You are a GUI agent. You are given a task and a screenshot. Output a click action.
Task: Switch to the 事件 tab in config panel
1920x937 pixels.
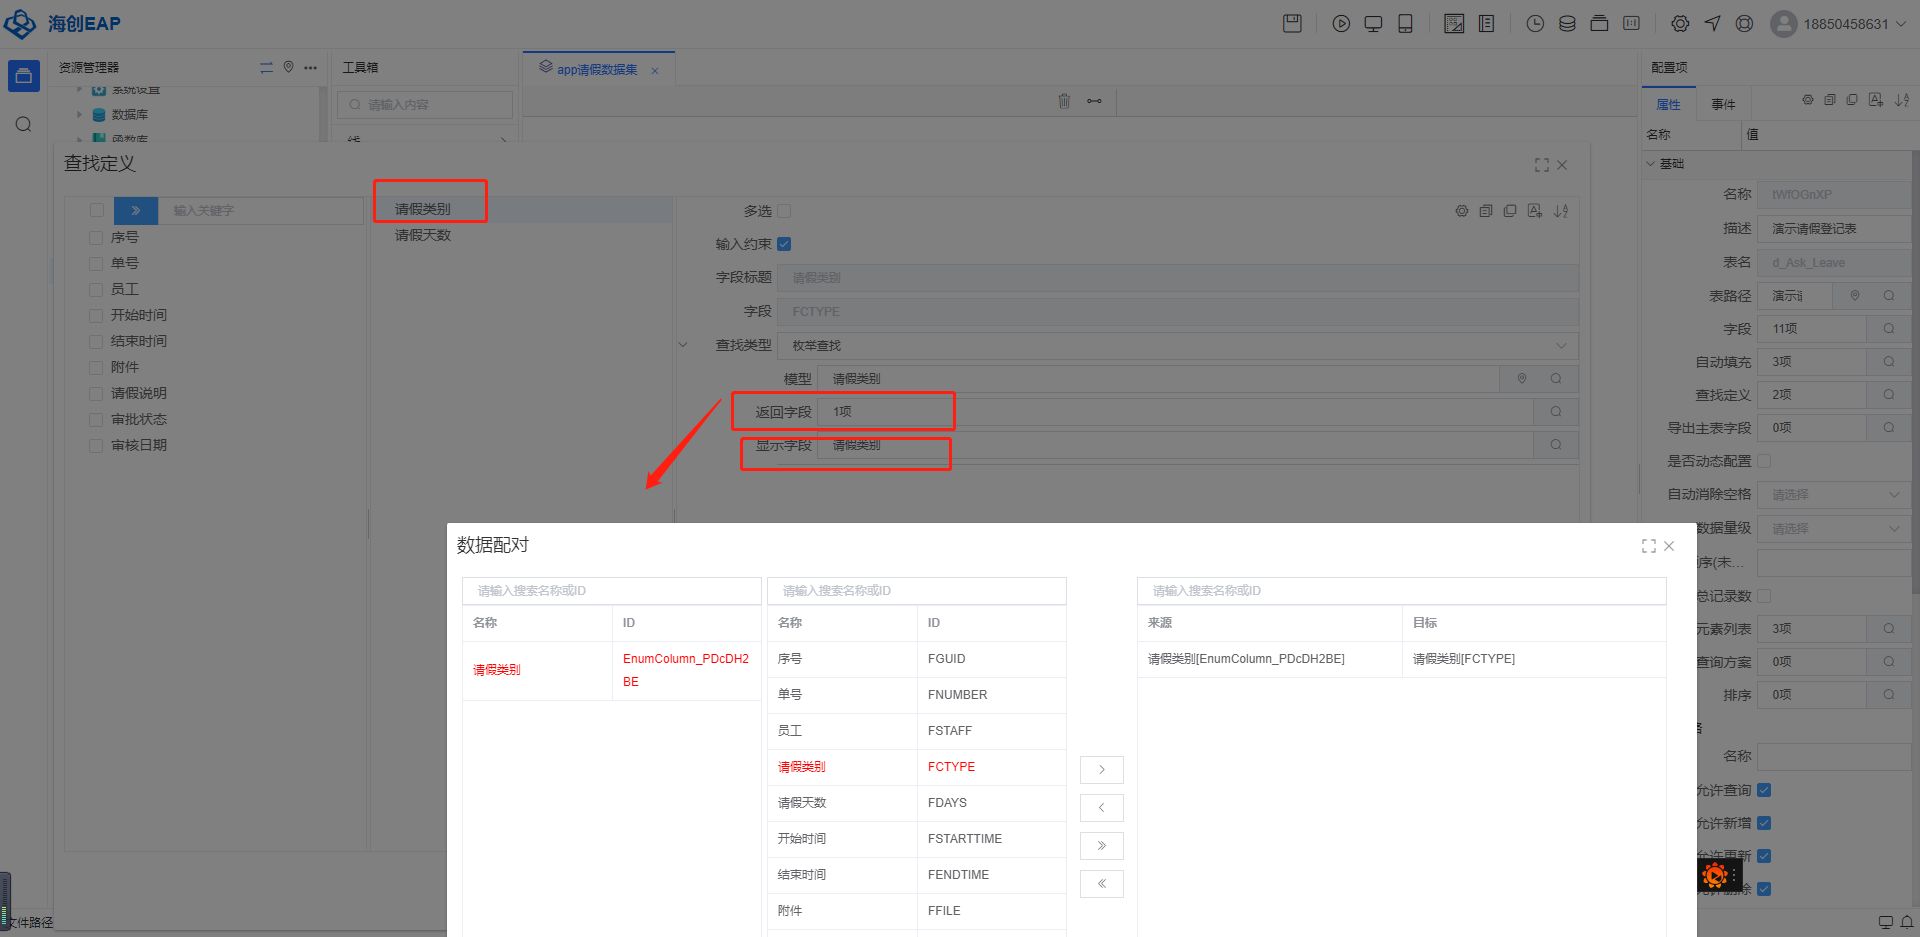coord(1723,104)
